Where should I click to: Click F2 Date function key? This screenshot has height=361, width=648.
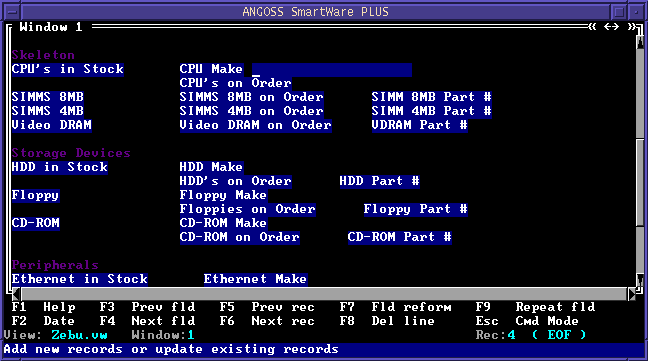(43, 321)
